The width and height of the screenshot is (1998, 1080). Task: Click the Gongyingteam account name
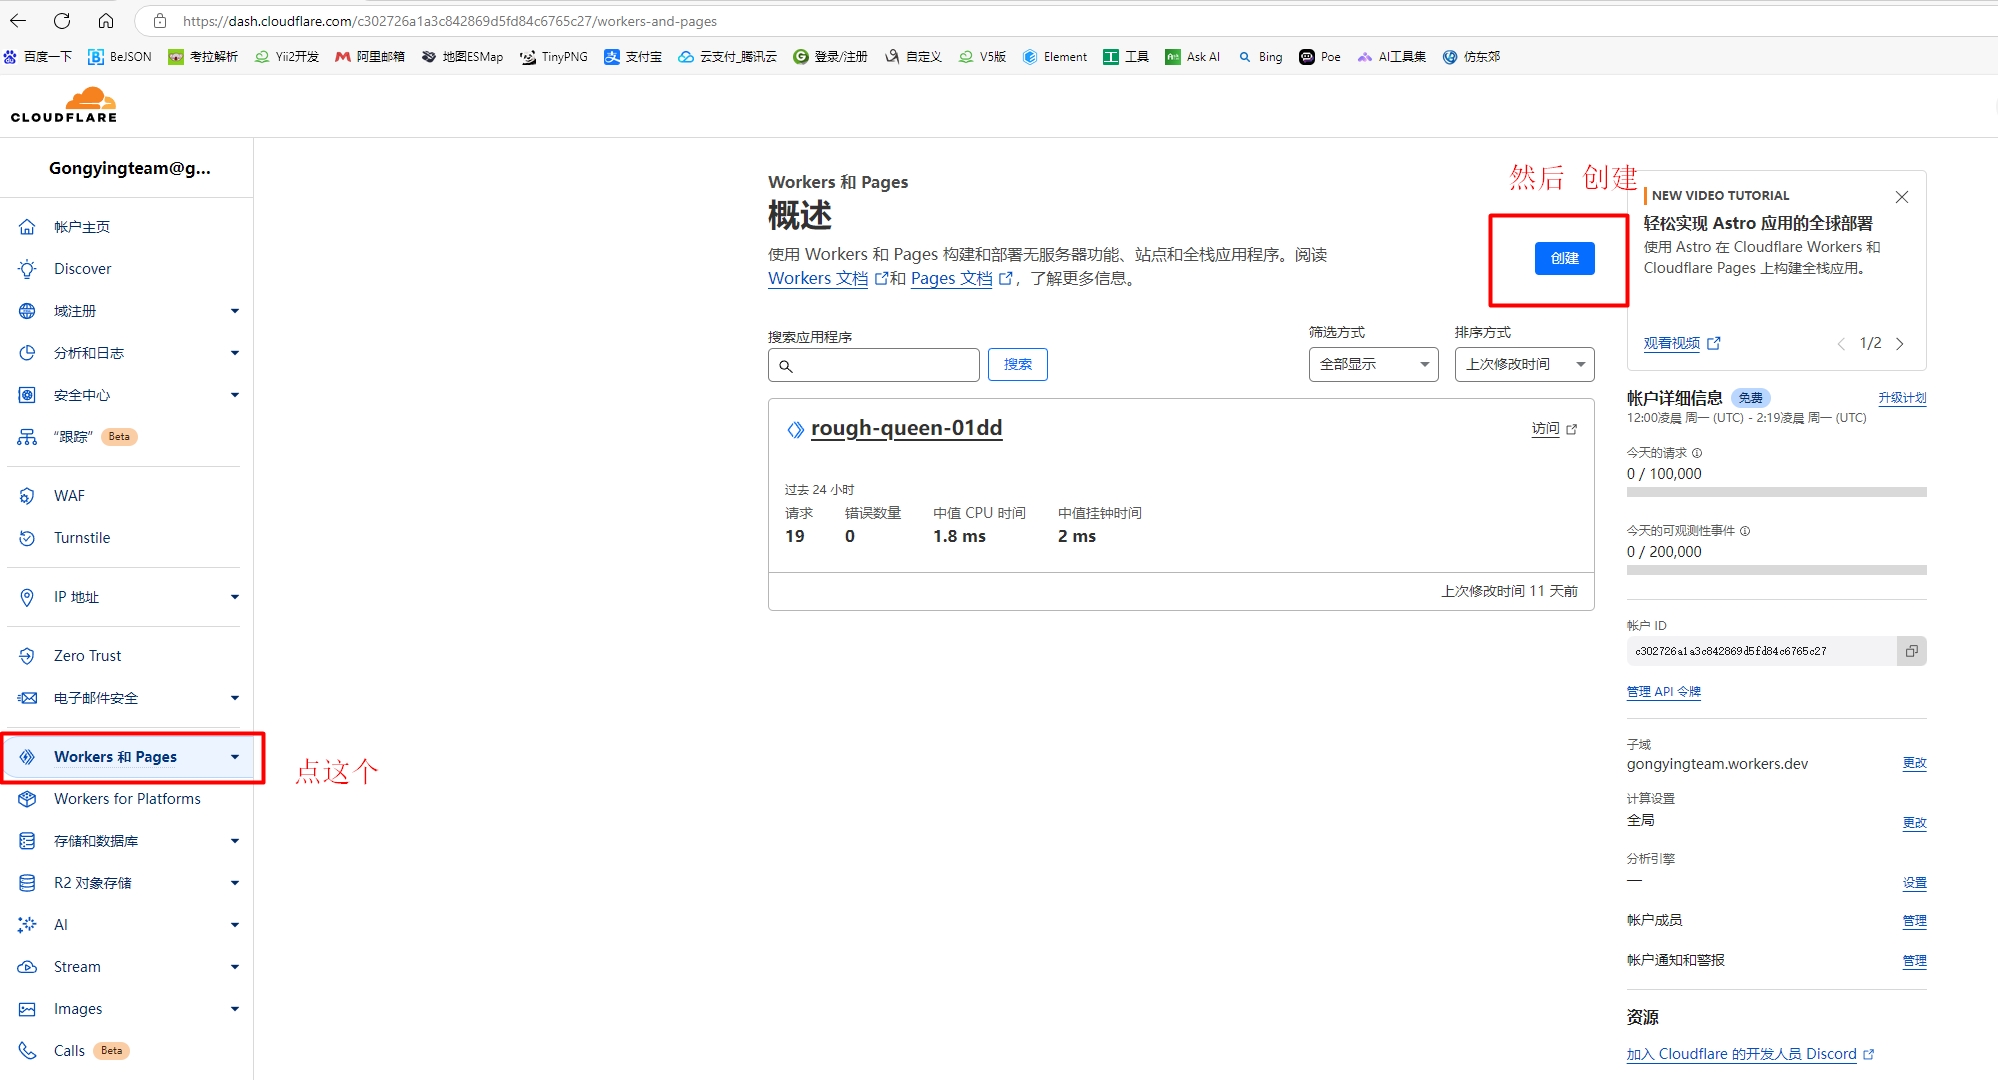tap(130, 168)
